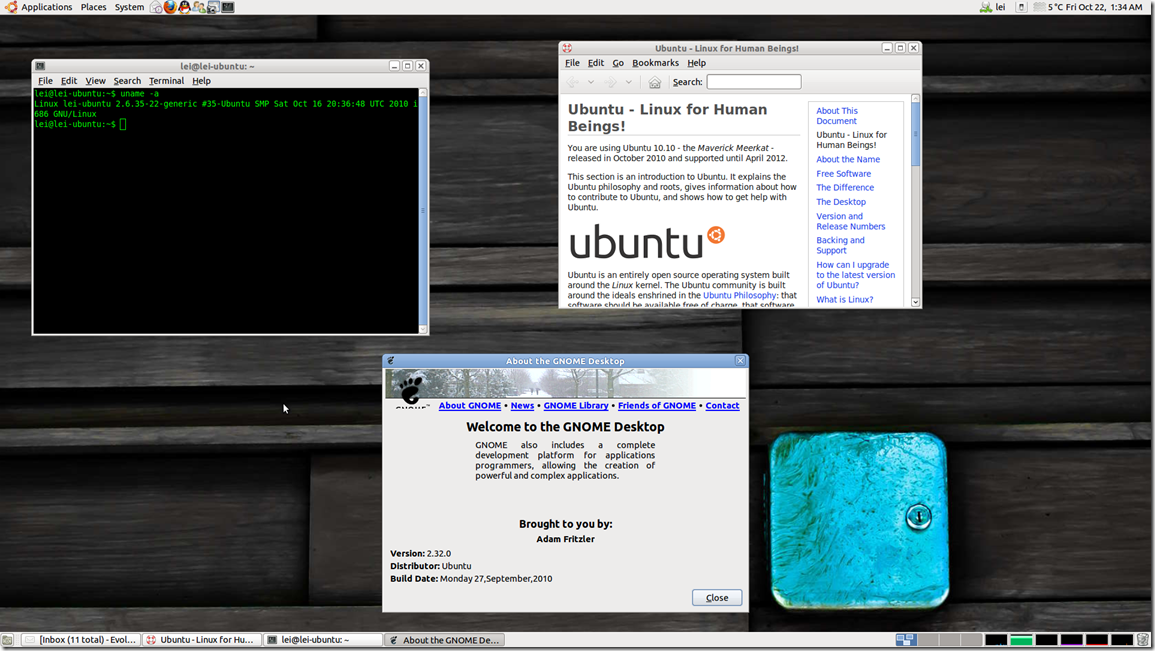Open the GNOME Library link

(x=576, y=406)
